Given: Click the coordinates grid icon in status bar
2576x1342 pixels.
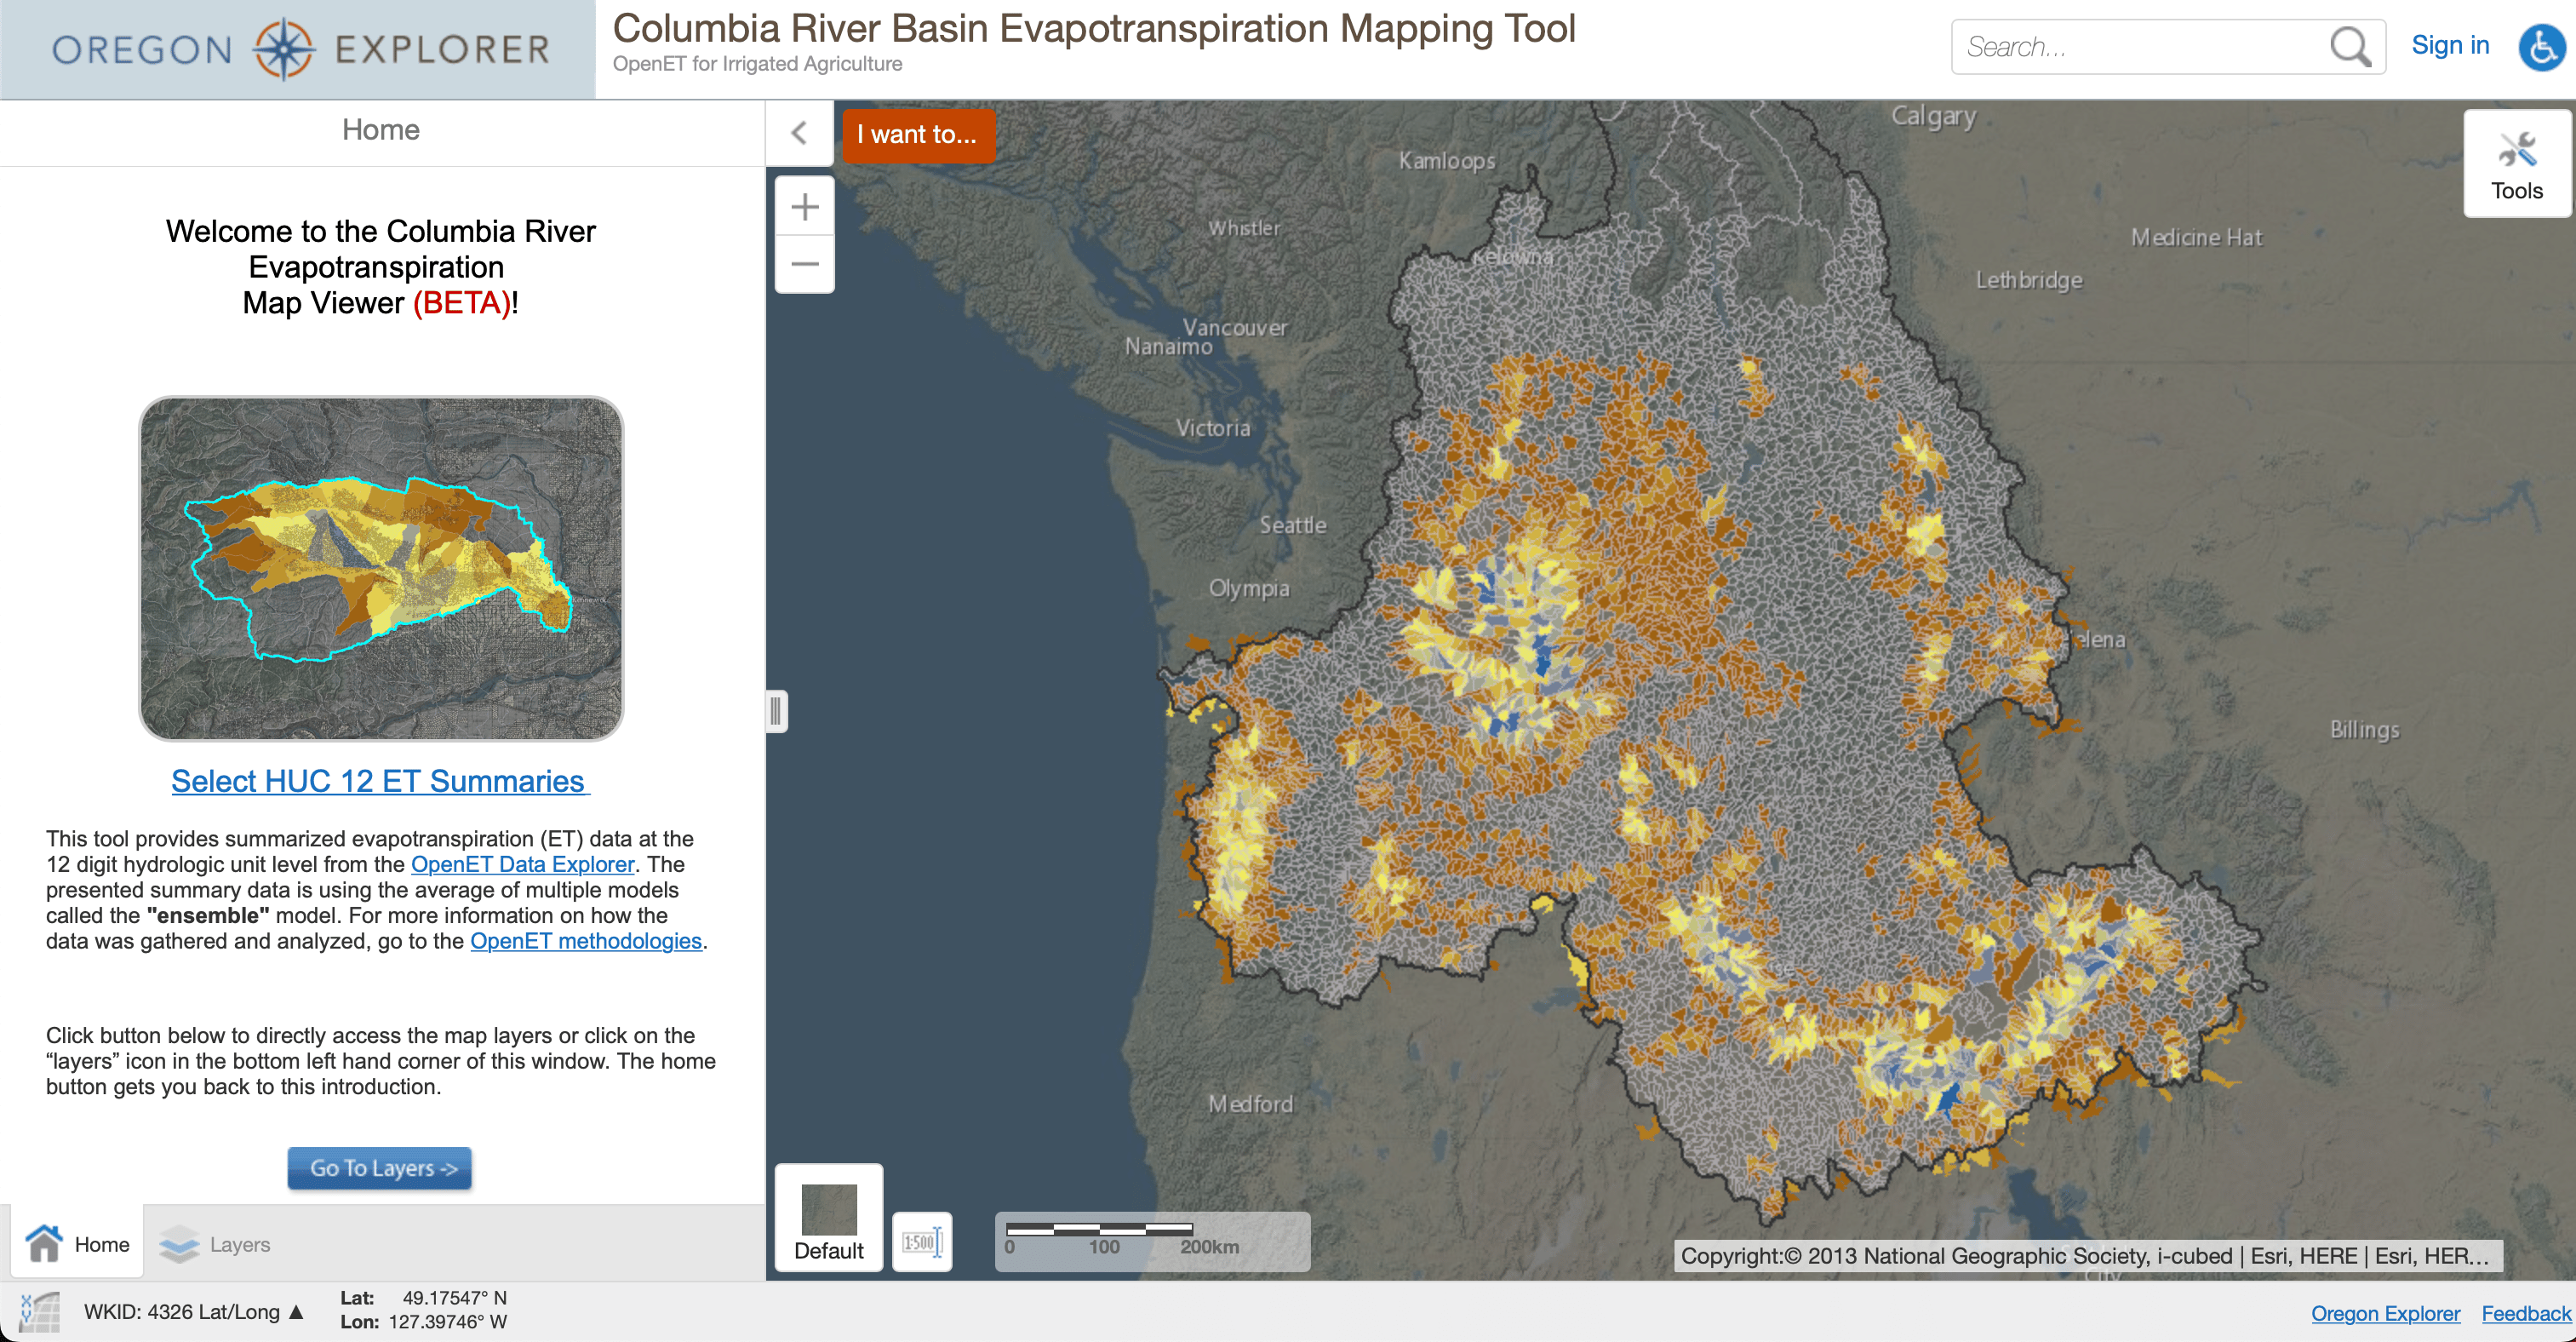Looking at the screenshot, I should [x=39, y=1311].
